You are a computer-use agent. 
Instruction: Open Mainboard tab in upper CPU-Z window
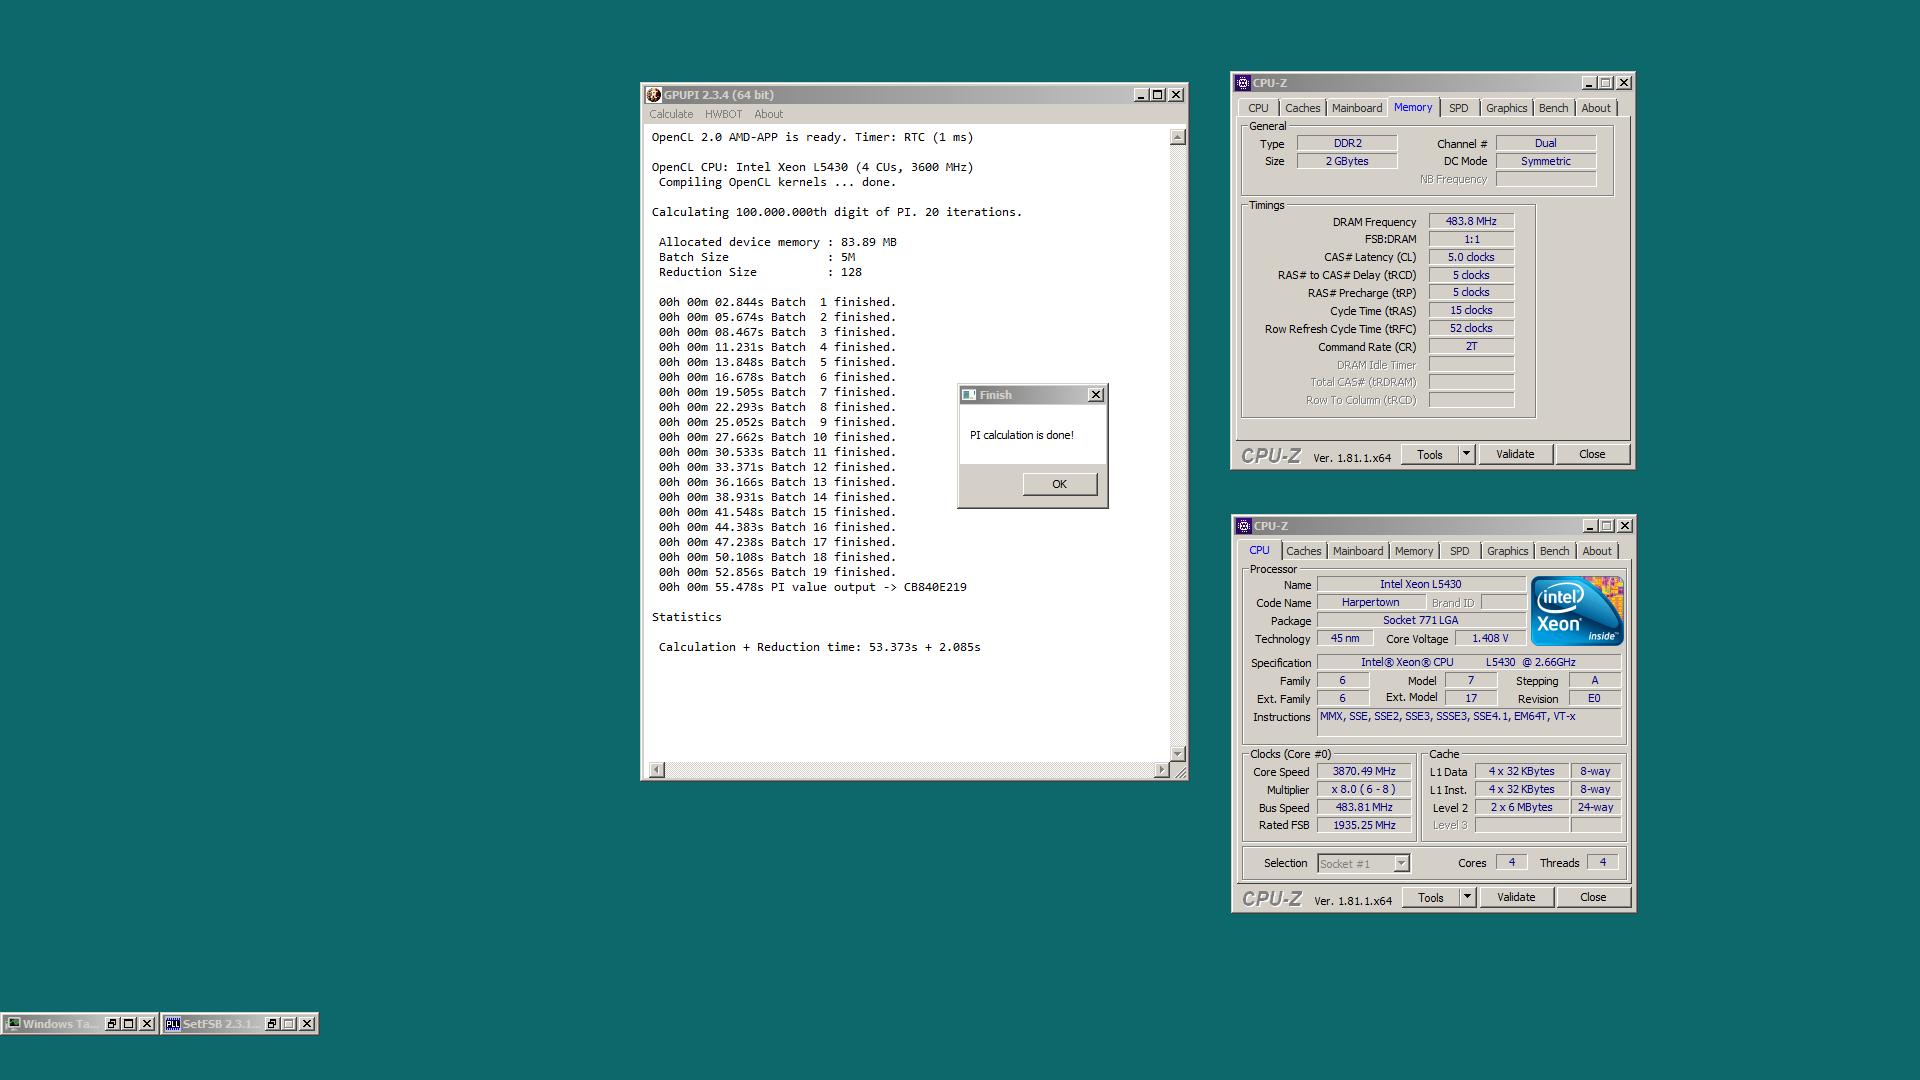[x=1357, y=108]
